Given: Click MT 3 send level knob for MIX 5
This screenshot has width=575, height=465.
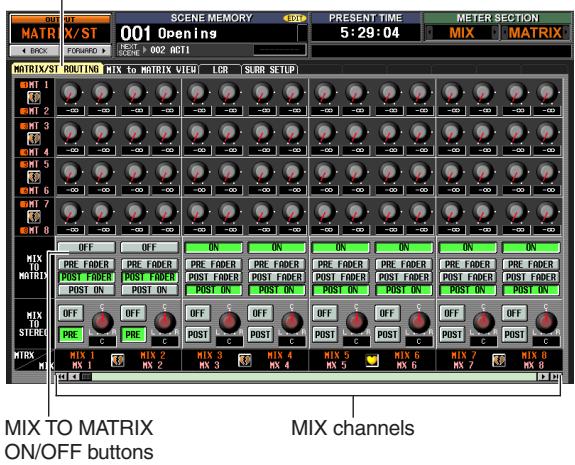Looking at the screenshot, I should [x=325, y=132].
